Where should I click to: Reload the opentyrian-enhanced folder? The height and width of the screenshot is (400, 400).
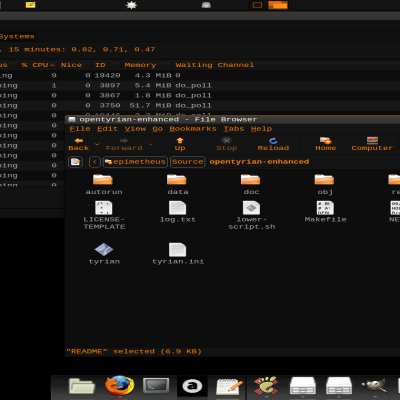tap(273, 144)
